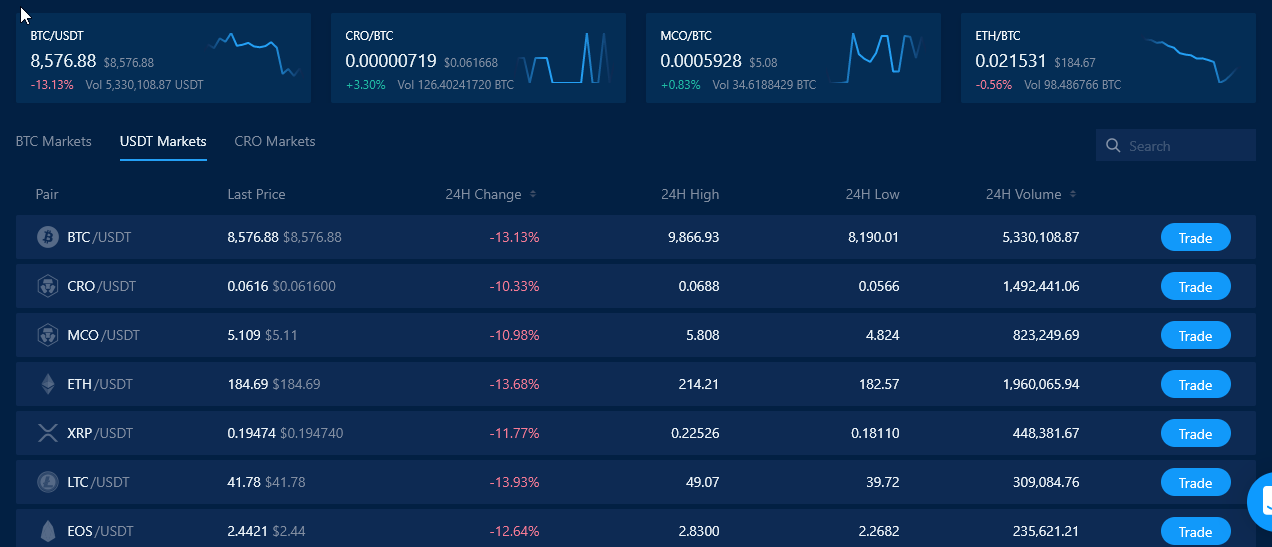Click the -10.98% change value

click(x=514, y=335)
